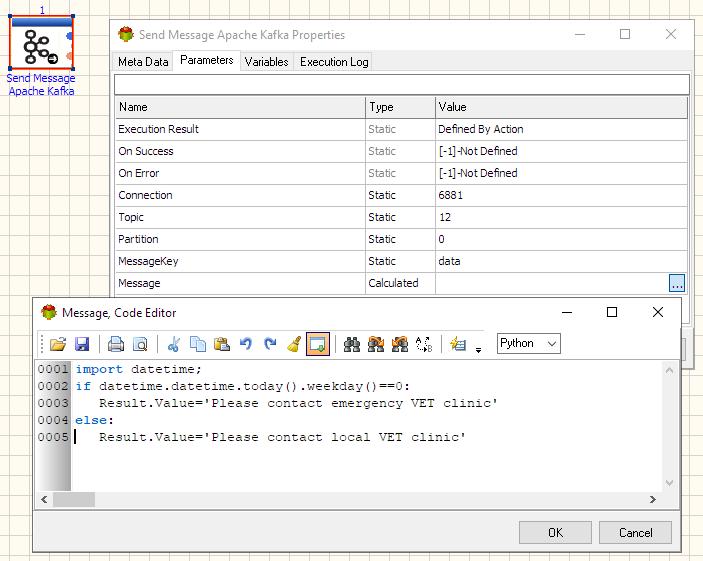Screen dimensions: 703x561
Task: Click vertical scrollbar down arrow in editor
Action: pos(669,483)
